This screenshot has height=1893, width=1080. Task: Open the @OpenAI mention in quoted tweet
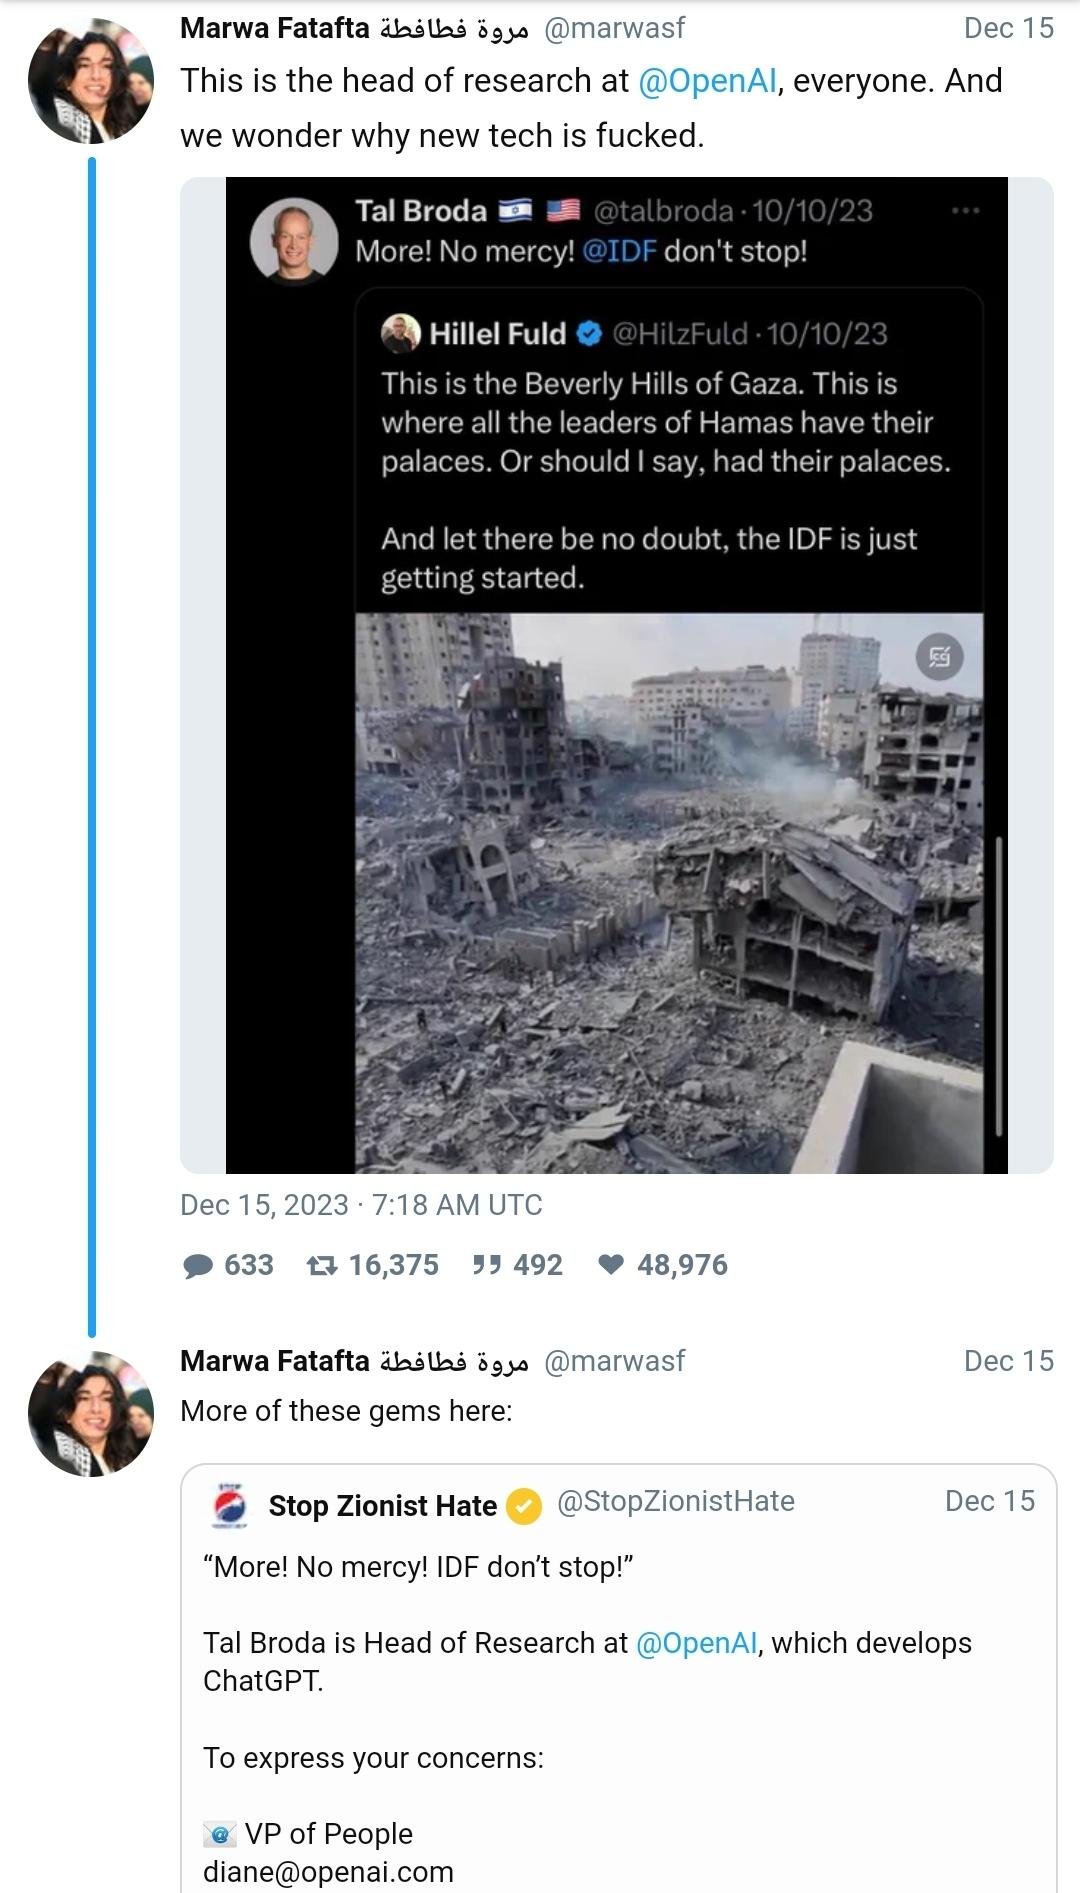pos(696,1643)
